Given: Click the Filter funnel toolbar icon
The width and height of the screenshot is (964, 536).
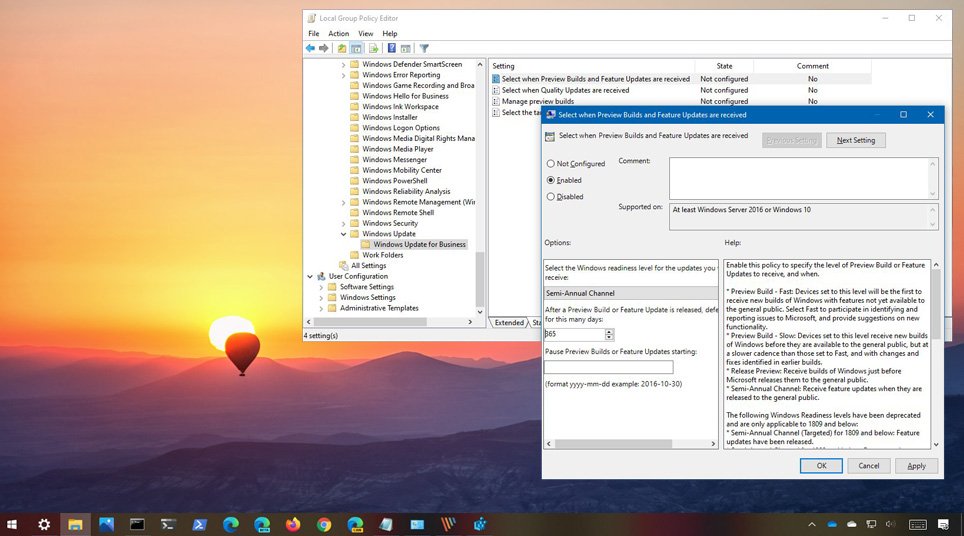Looking at the screenshot, I should pos(424,48).
